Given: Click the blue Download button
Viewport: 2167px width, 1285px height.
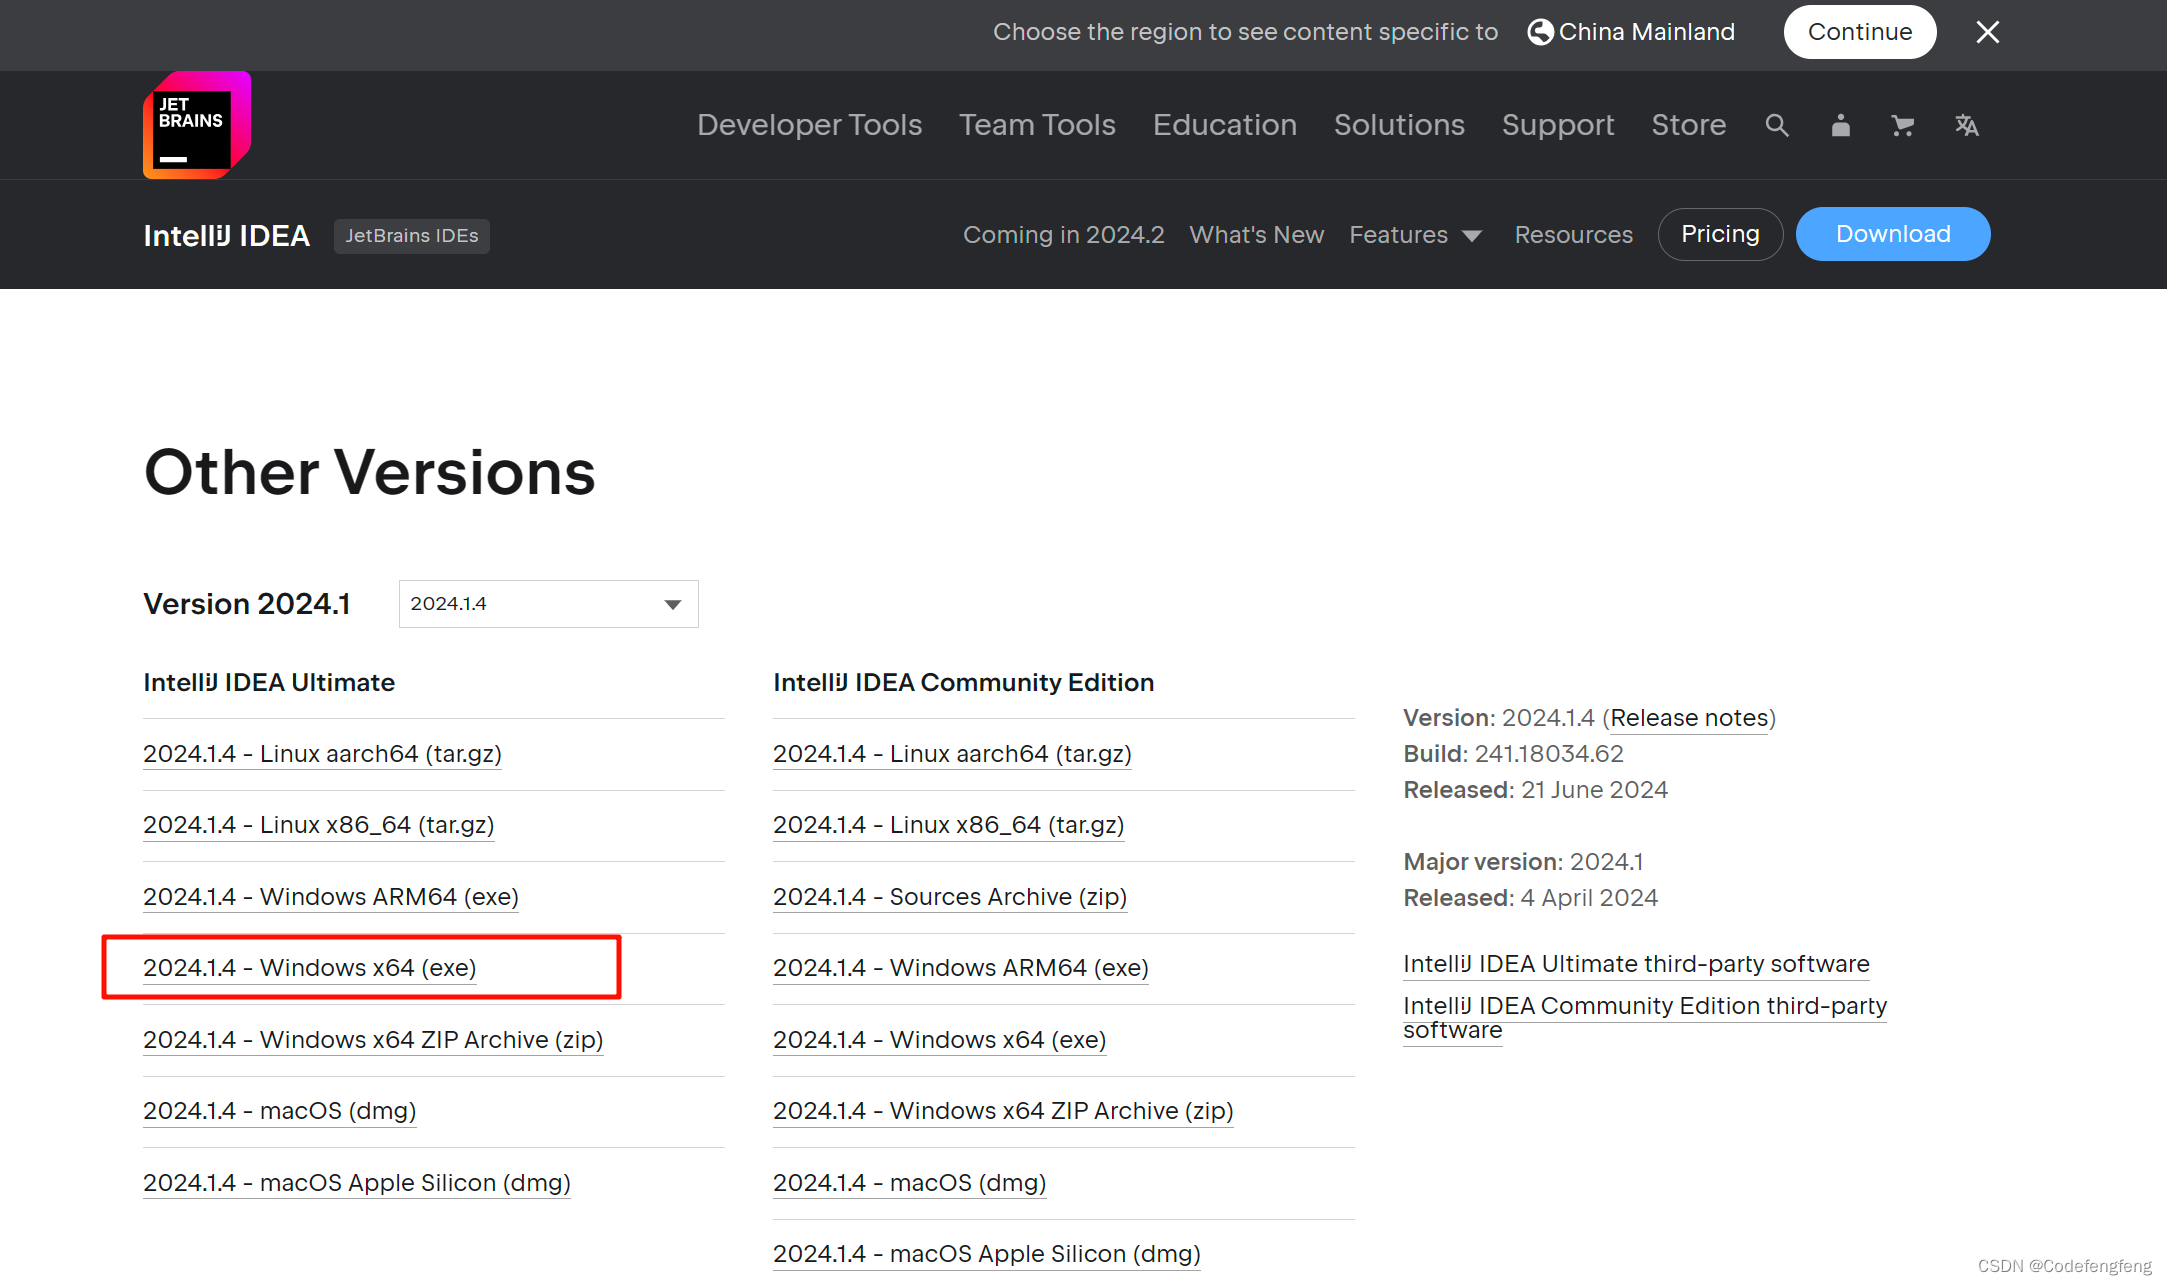Looking at the screenshot, I should click(1892, 234).
